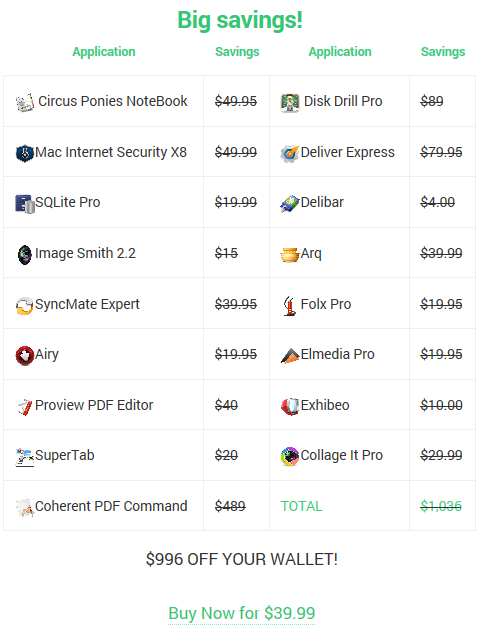Image resolution: width=498 pixels, height=636 pixels.
Task: Click the TOTAL label in the table
Action: click(x=301, y=506)
